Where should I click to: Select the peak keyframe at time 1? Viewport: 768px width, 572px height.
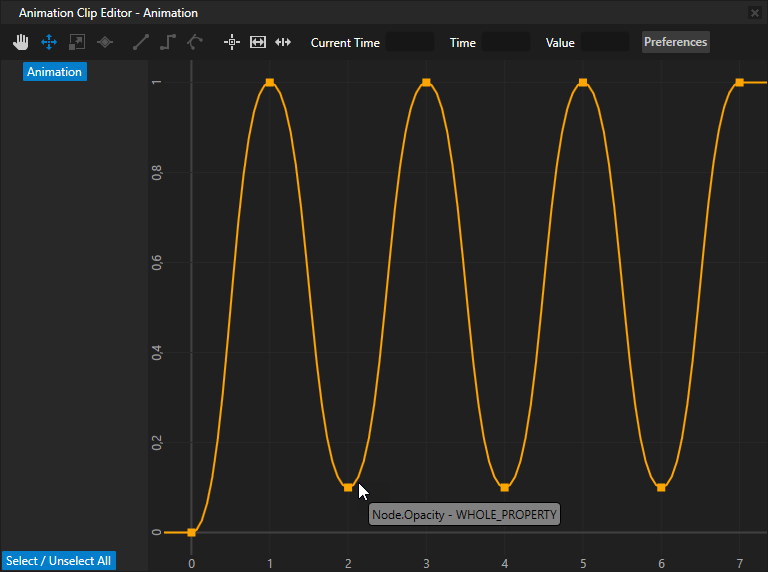pyautogui.click(x=270, y=83)
